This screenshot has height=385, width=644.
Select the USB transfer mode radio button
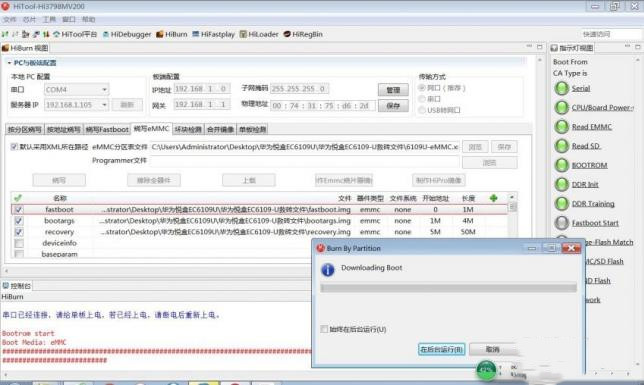click(x=422, y=110)
